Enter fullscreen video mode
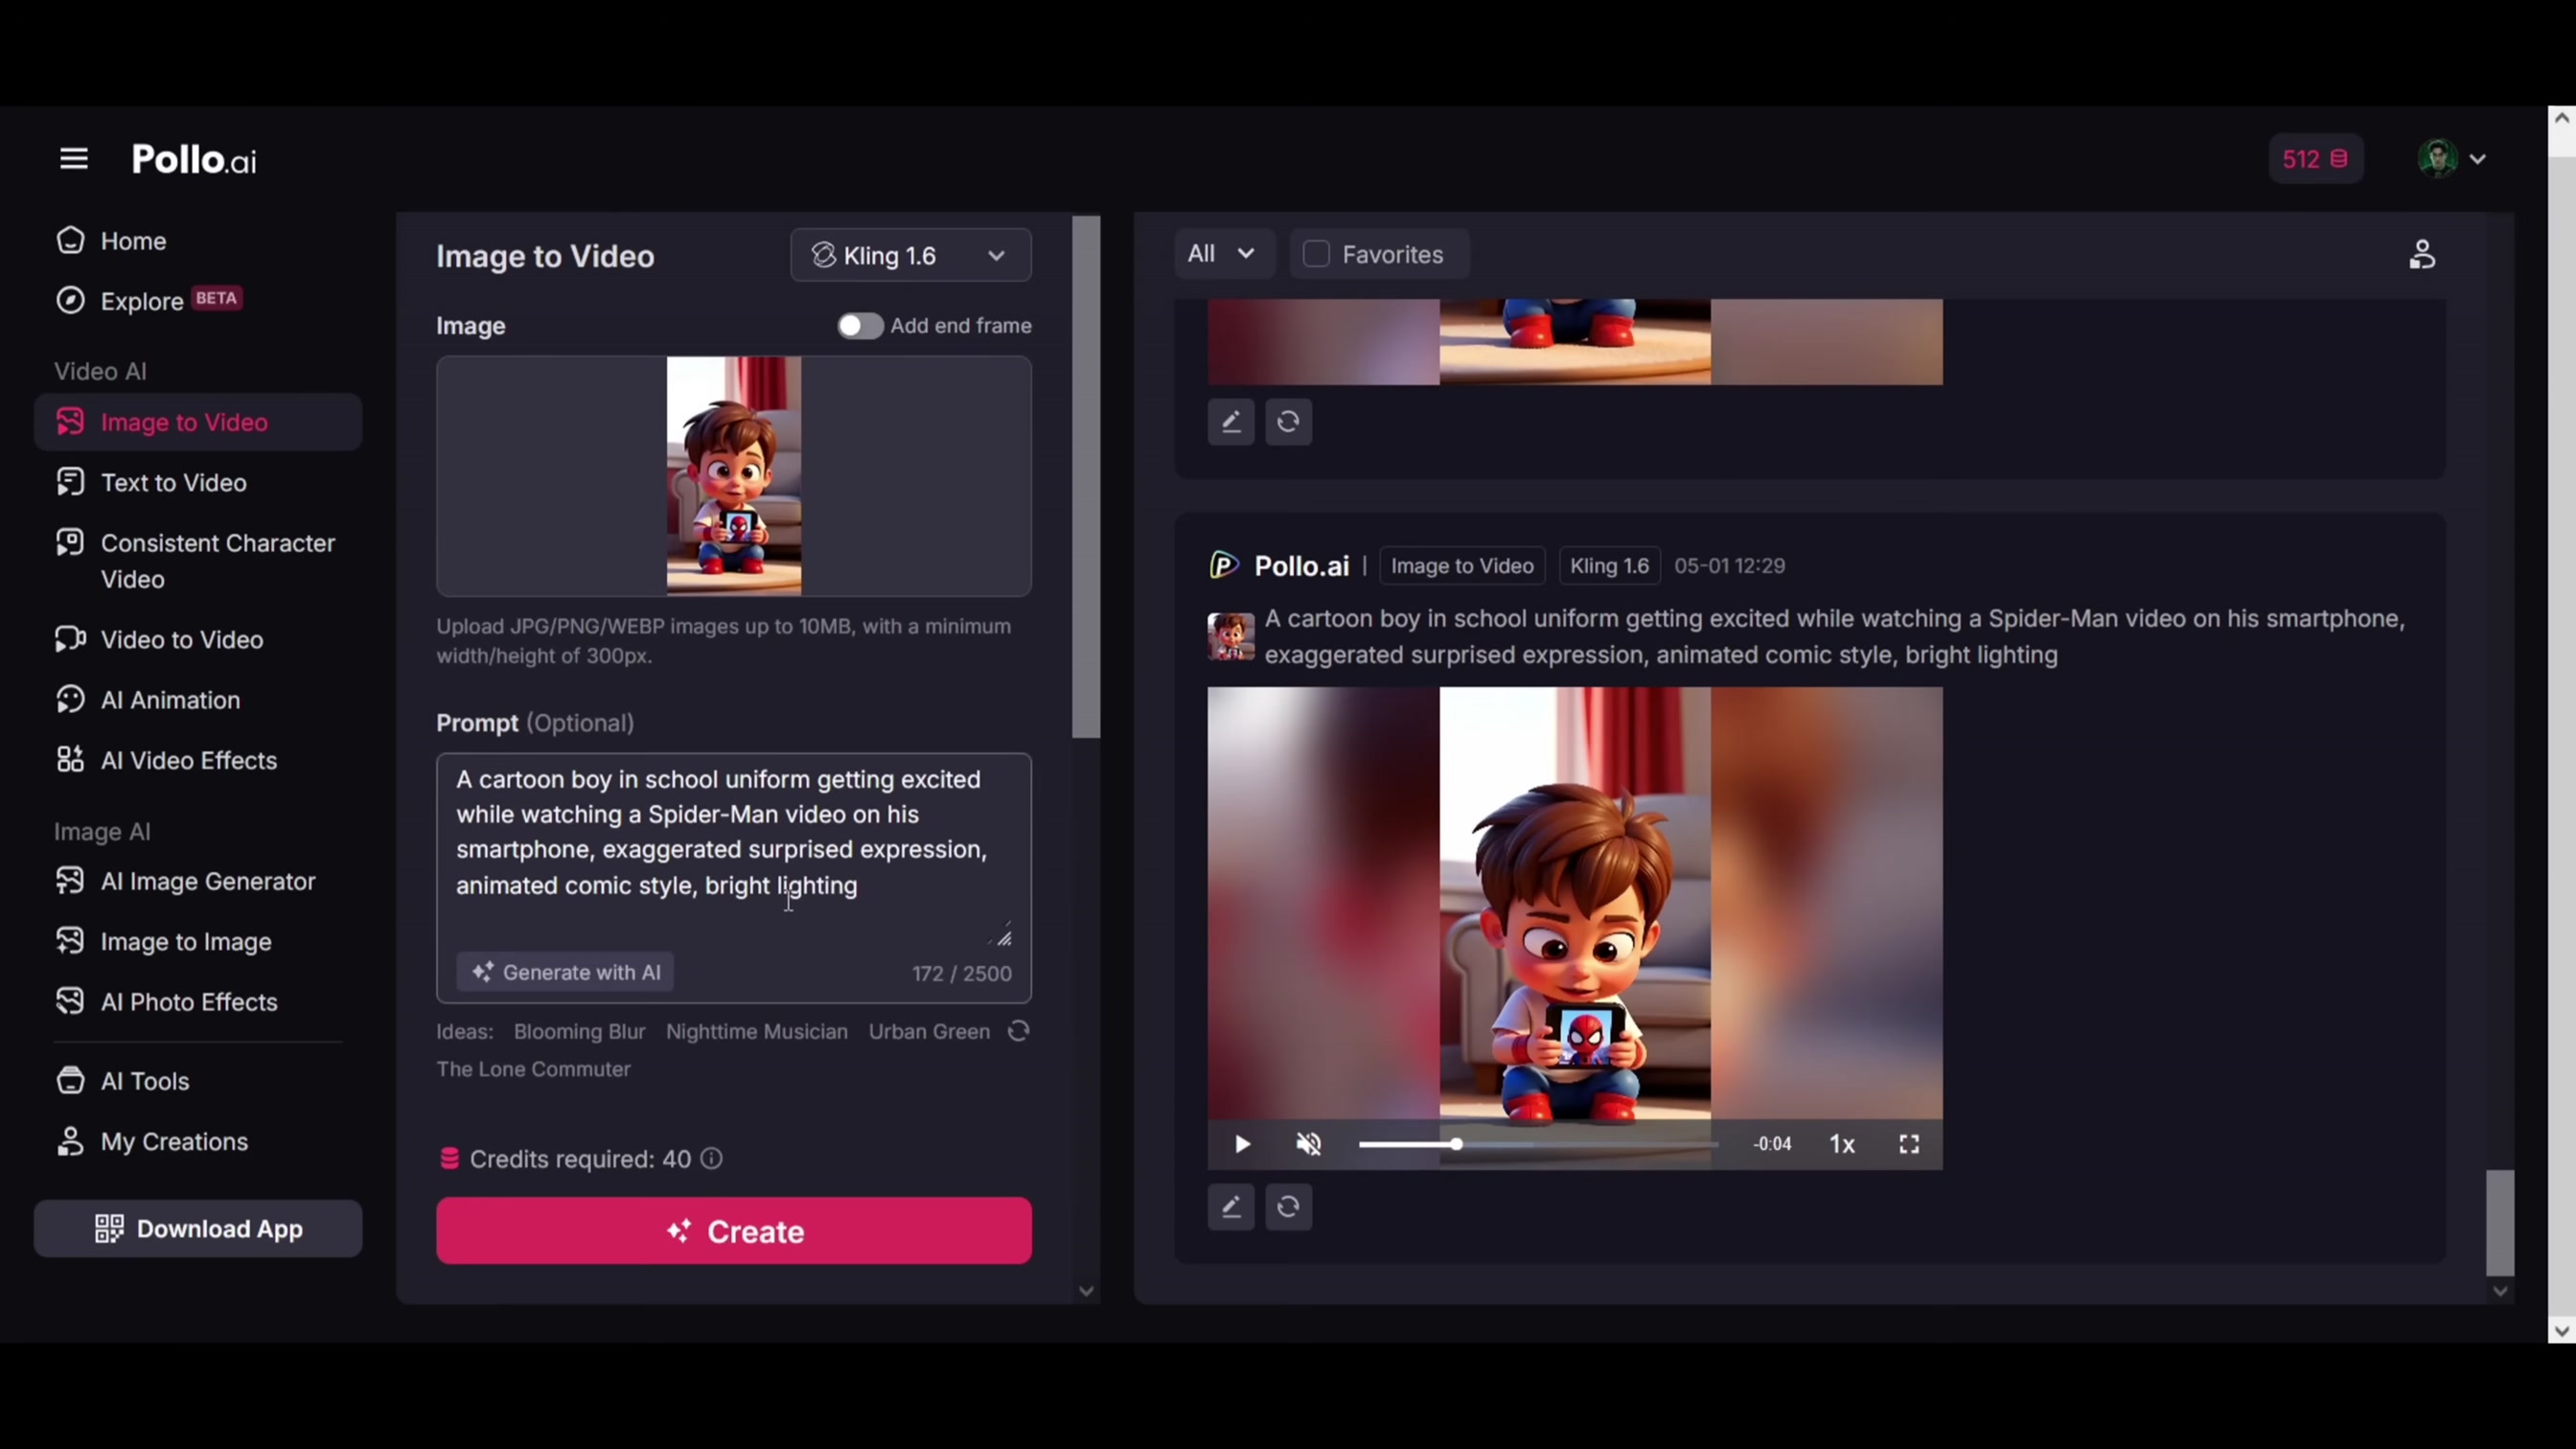Screen dimensions: 2576x1449 [1909, 1144]
